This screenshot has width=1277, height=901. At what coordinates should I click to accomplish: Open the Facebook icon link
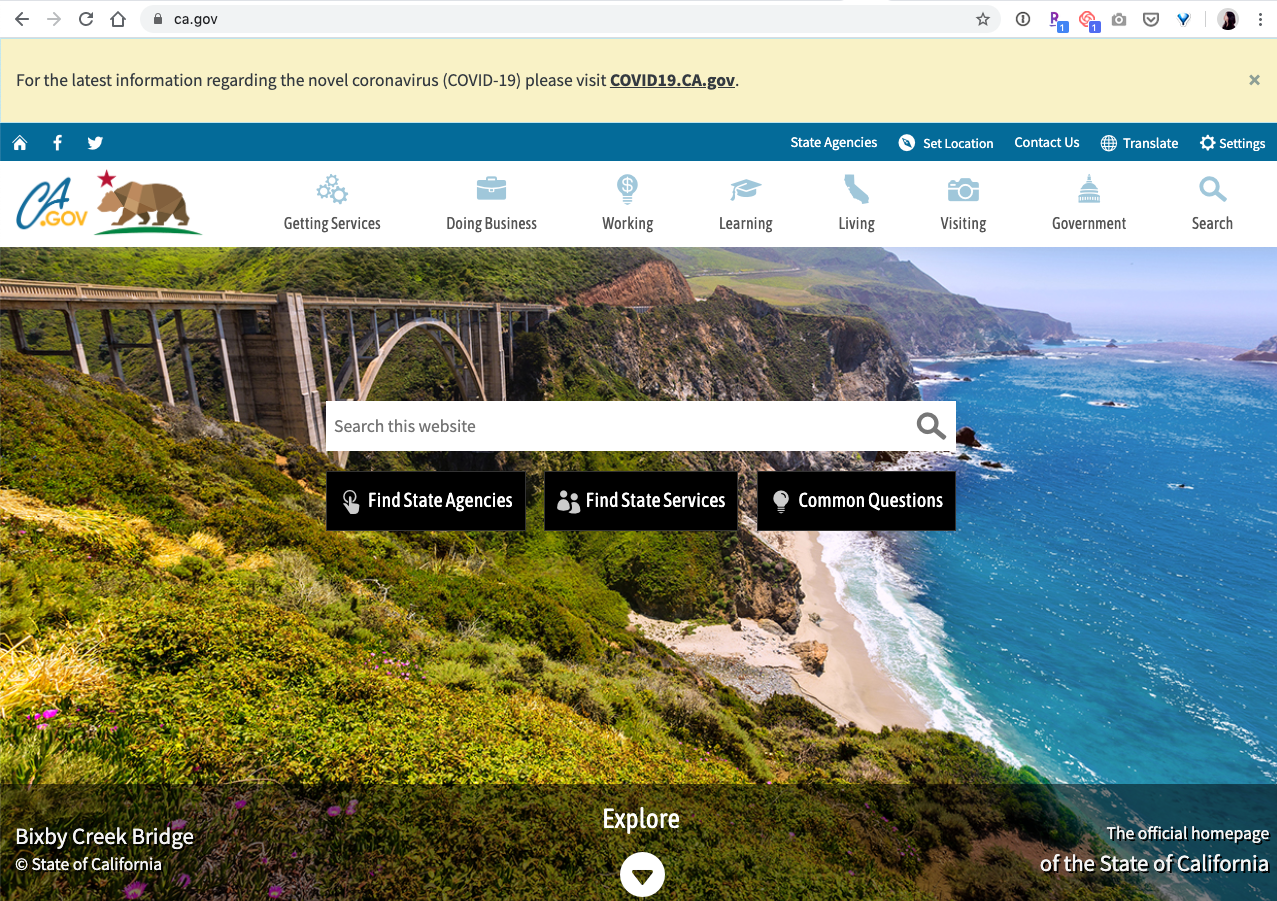pos(58,143)
